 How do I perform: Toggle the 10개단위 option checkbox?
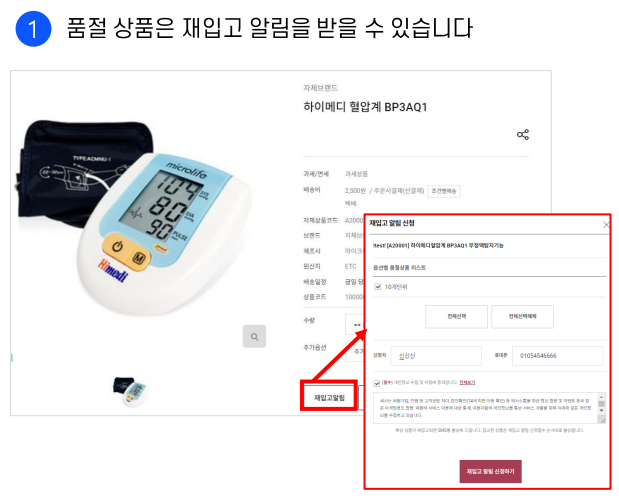[x=377, y=287]
